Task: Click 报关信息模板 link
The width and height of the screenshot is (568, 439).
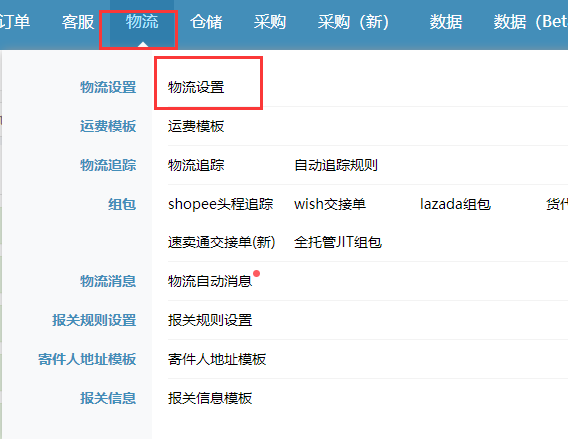Action: coord(210,398)
